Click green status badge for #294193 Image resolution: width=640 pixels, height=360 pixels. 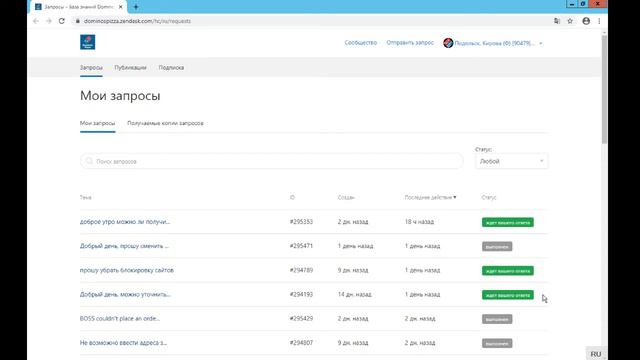coord(508,295)
